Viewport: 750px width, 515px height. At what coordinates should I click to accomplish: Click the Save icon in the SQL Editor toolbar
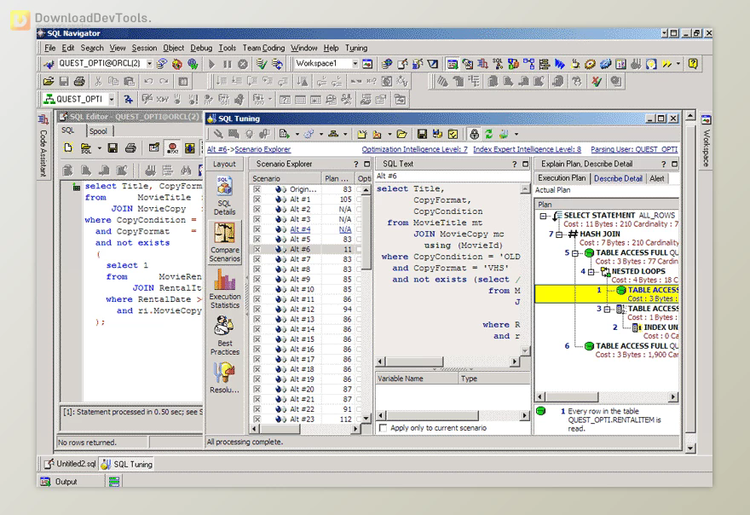(112, 148)
